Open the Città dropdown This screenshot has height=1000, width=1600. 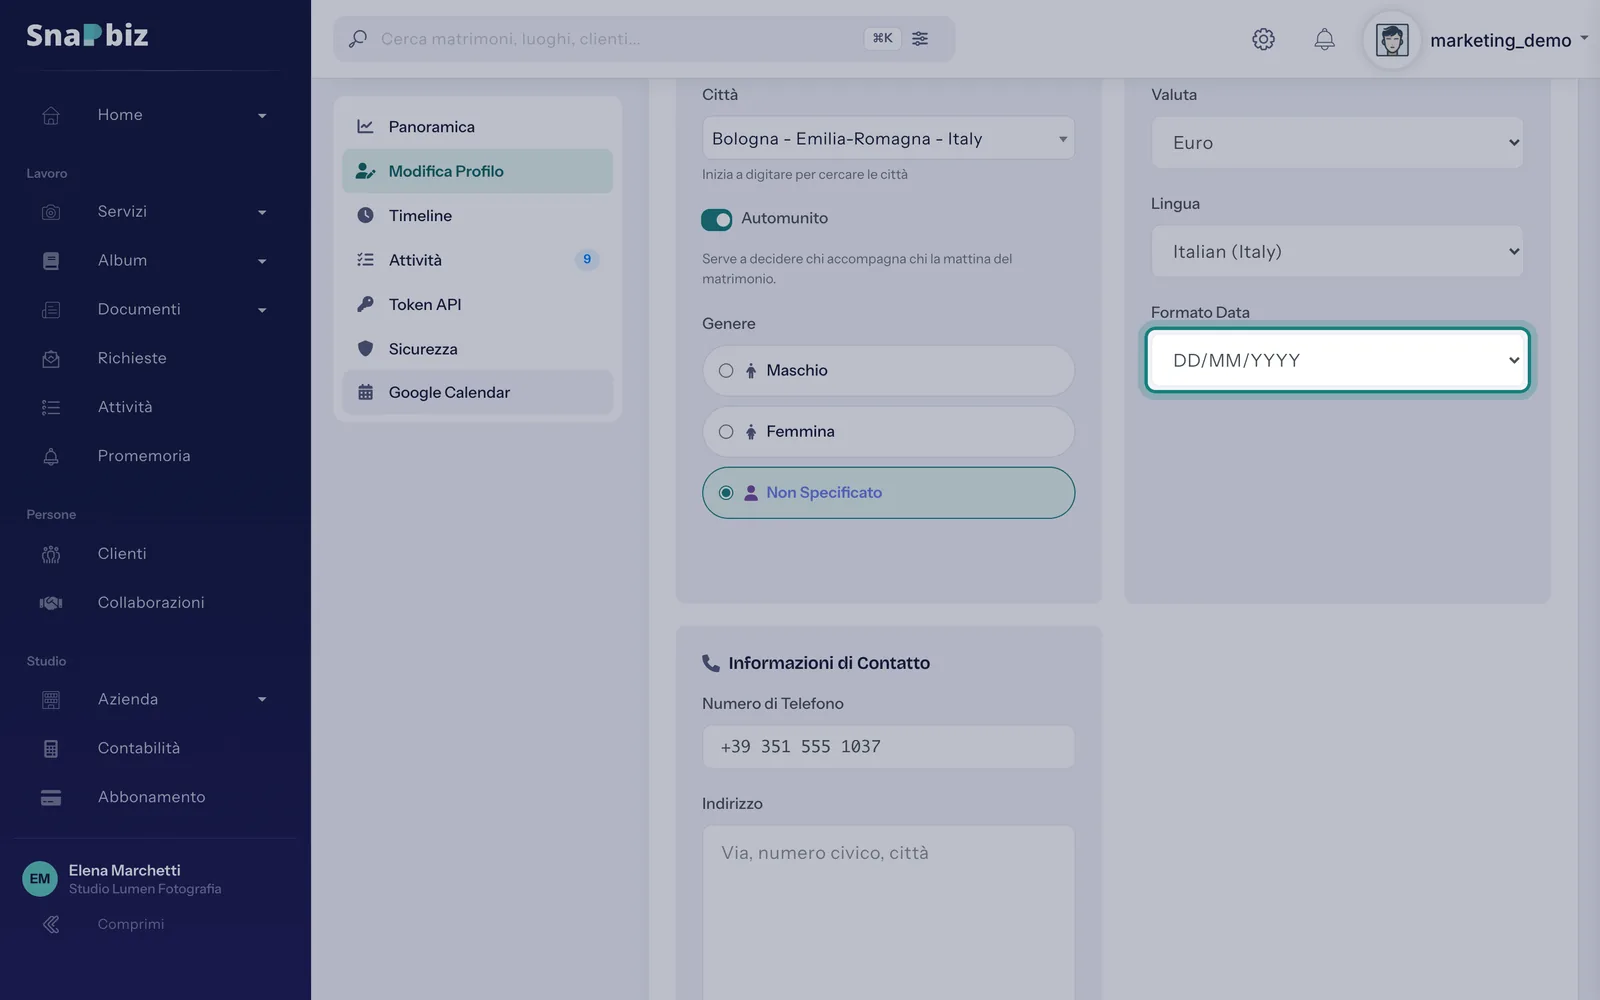point(888,139)
